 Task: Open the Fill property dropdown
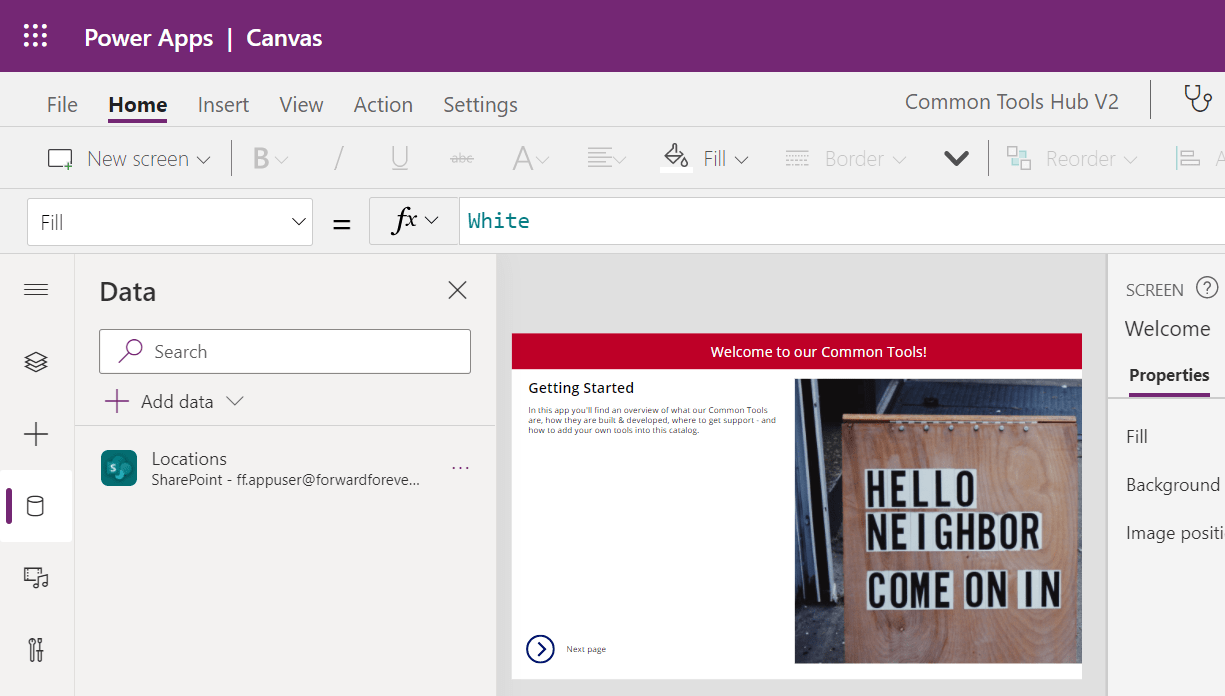[x=170, y=222]
